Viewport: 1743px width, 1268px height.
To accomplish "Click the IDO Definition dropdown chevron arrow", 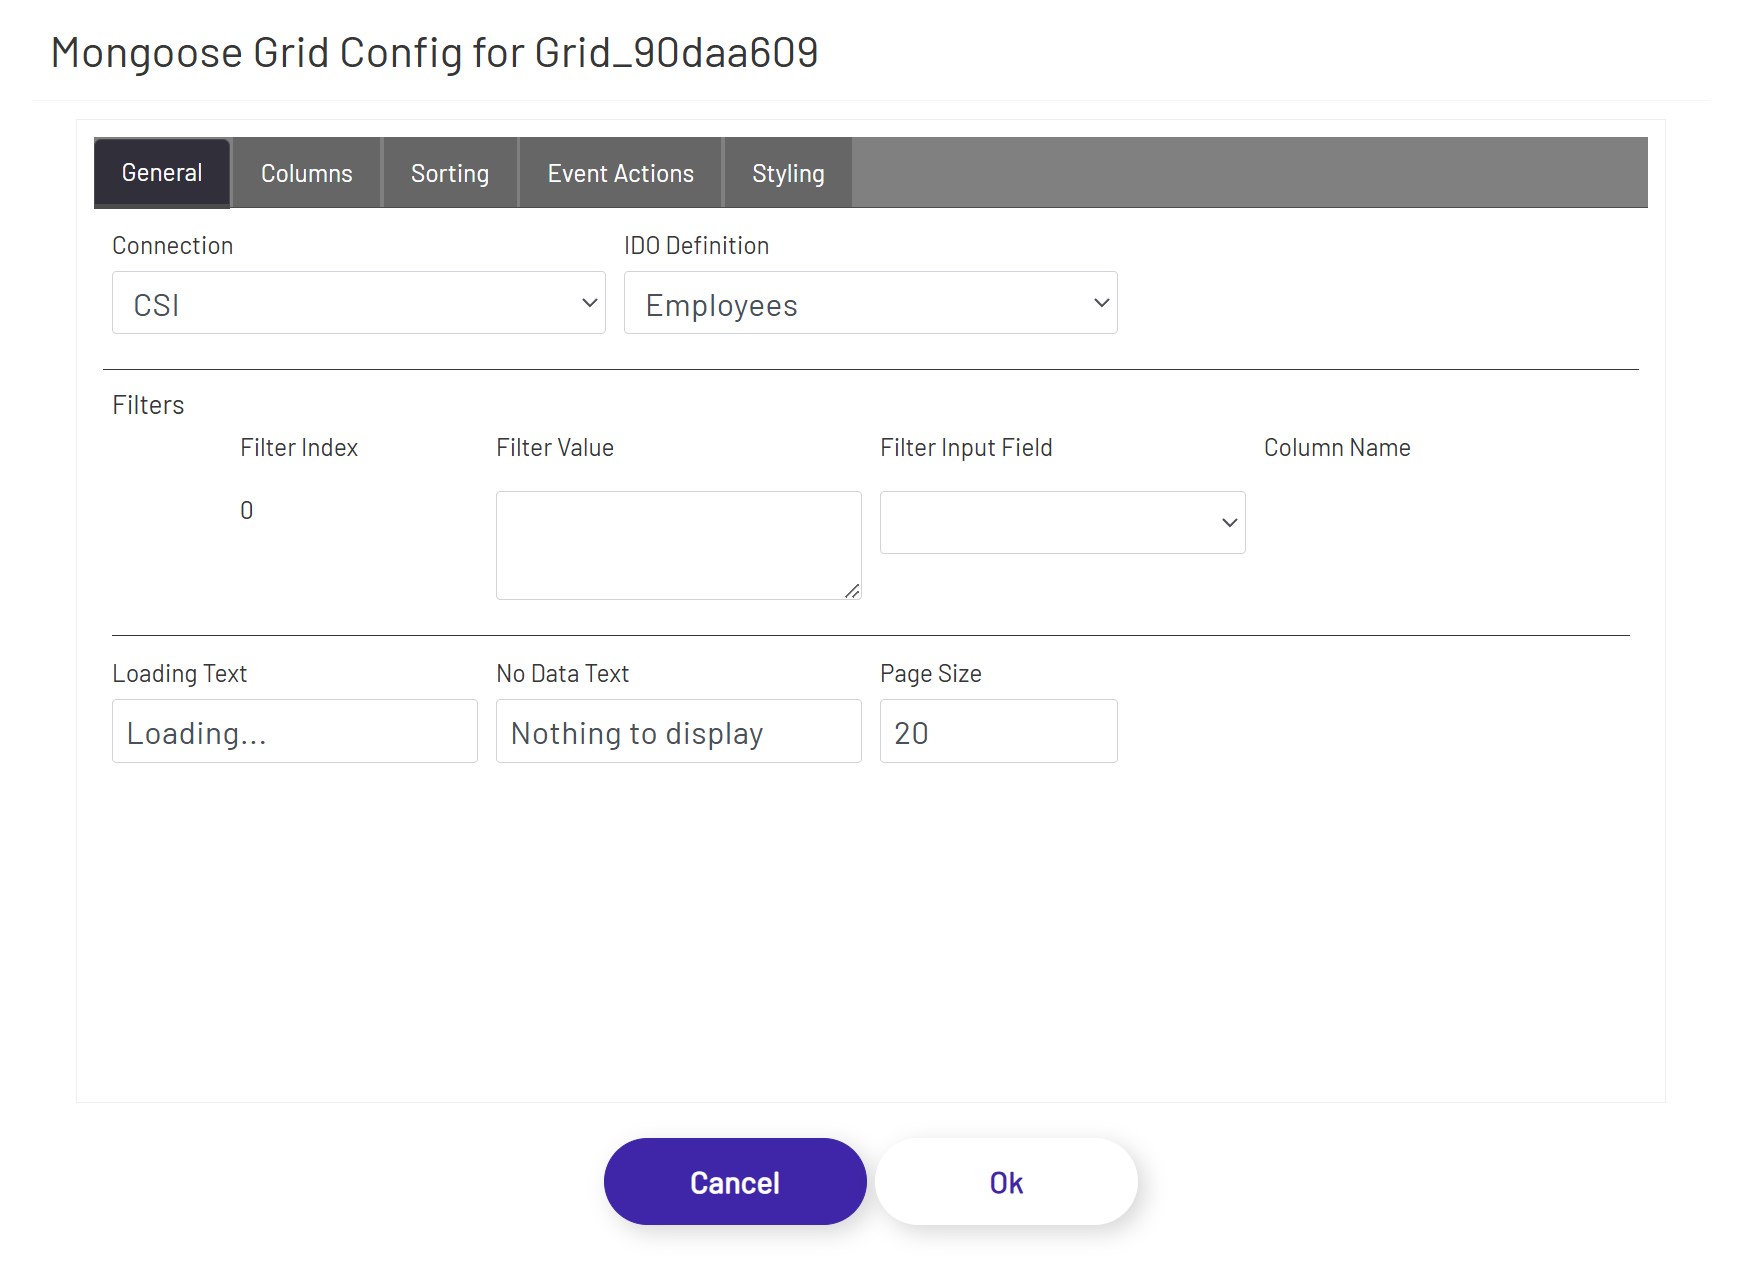I will (x=1099, y=302).
